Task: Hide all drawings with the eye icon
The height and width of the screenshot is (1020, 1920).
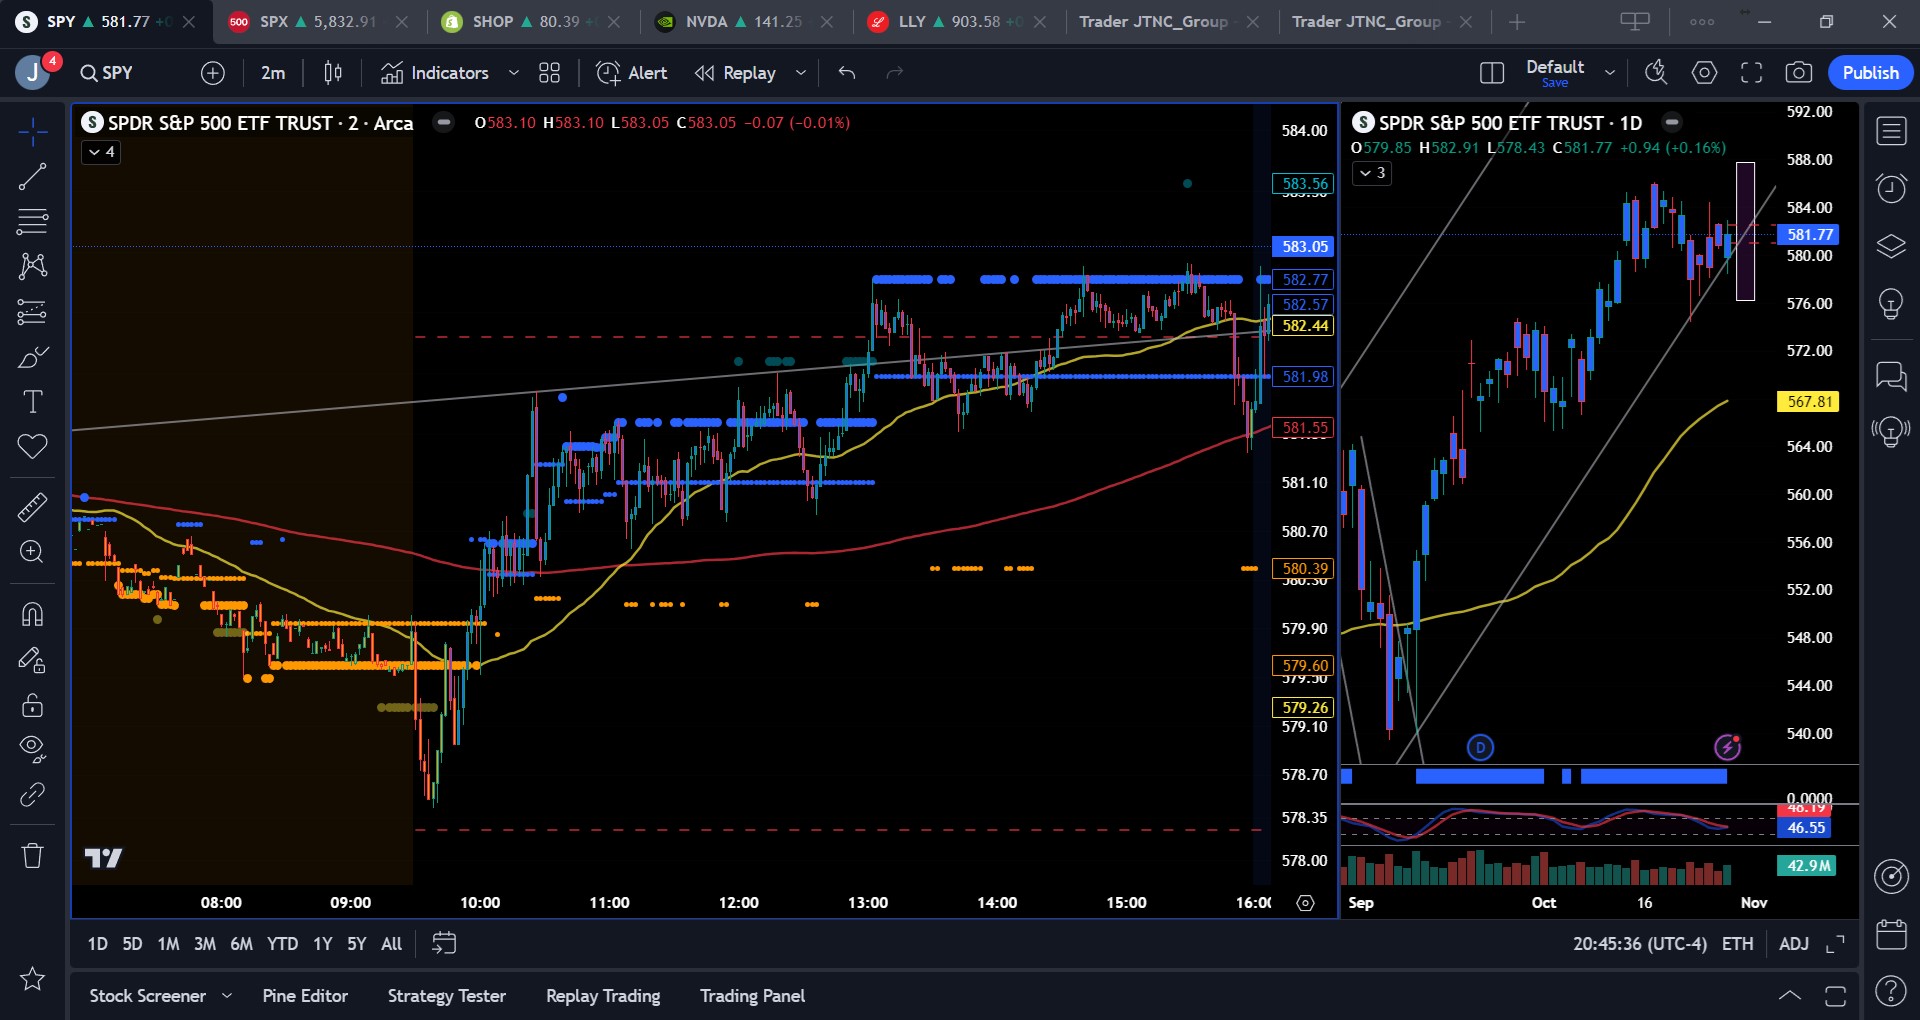Action: coord(32,749)
